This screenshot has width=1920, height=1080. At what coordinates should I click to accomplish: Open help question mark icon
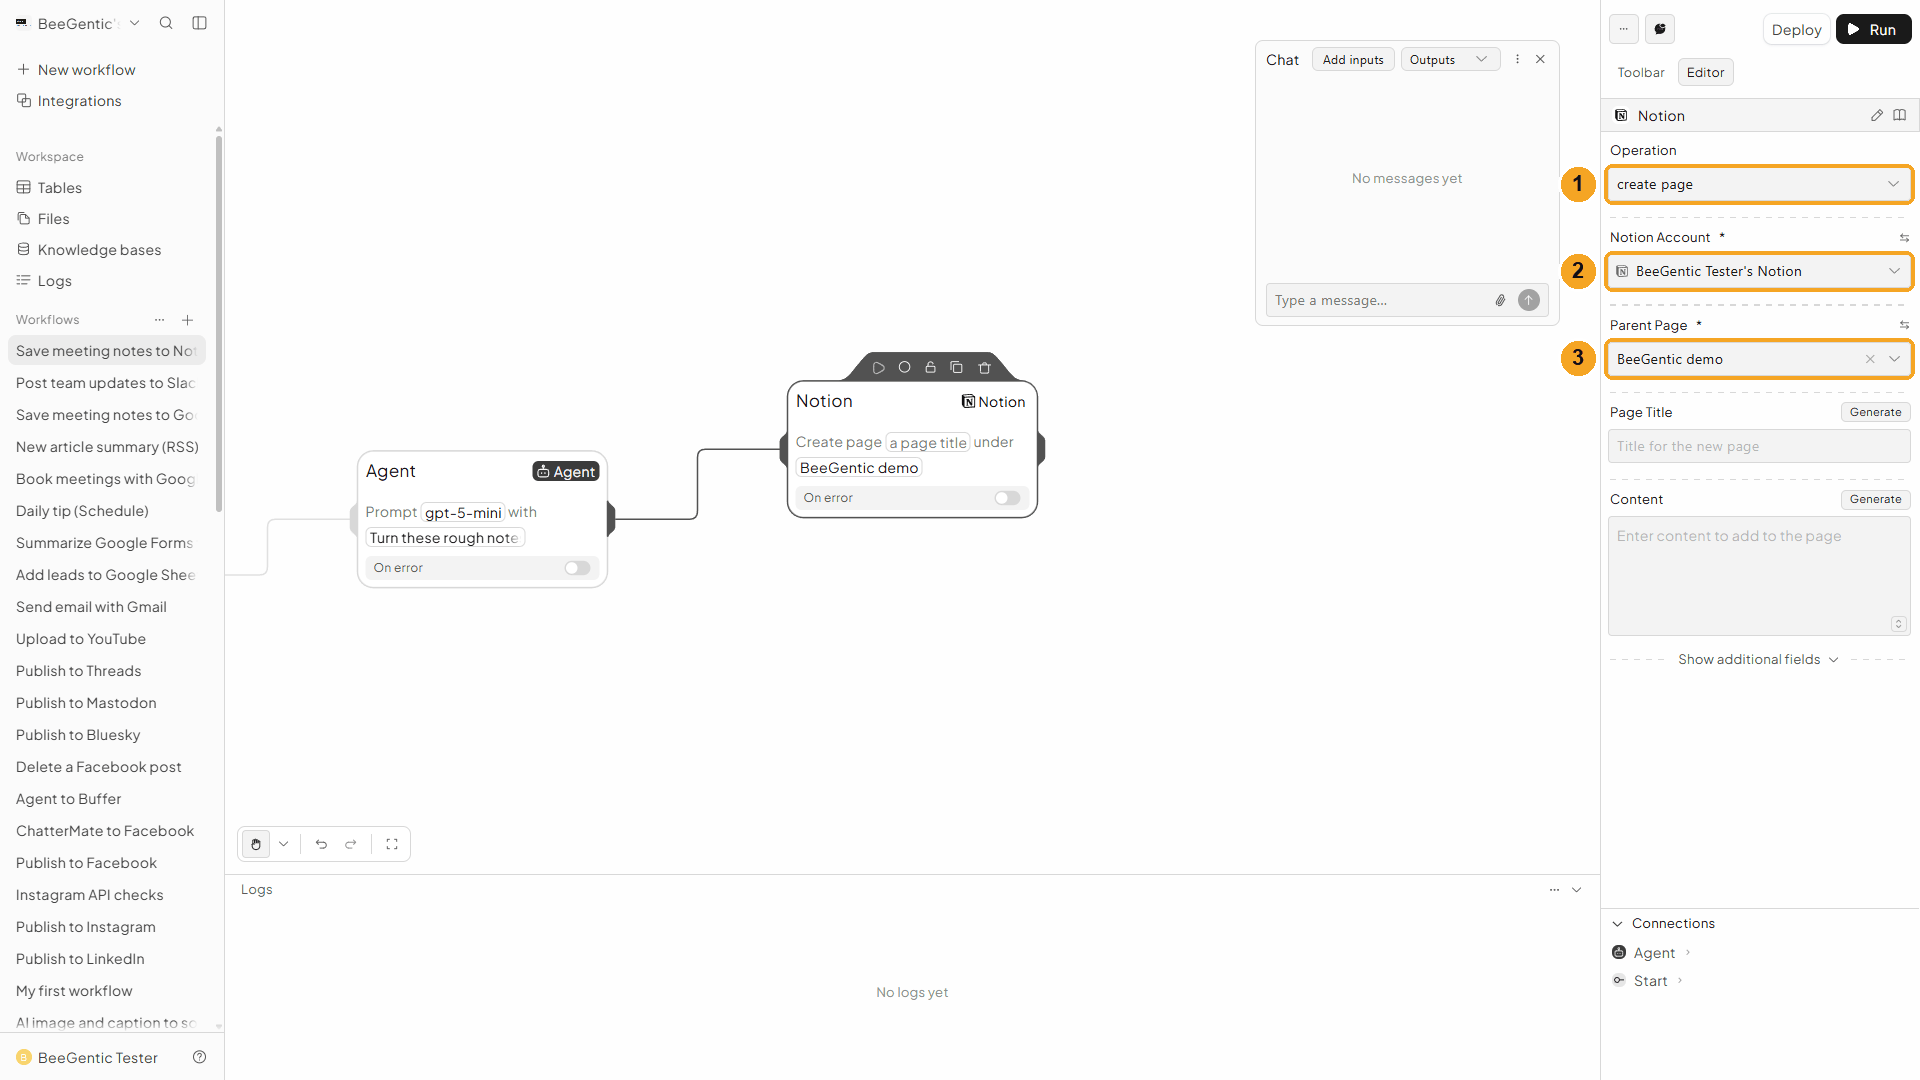200,1057
